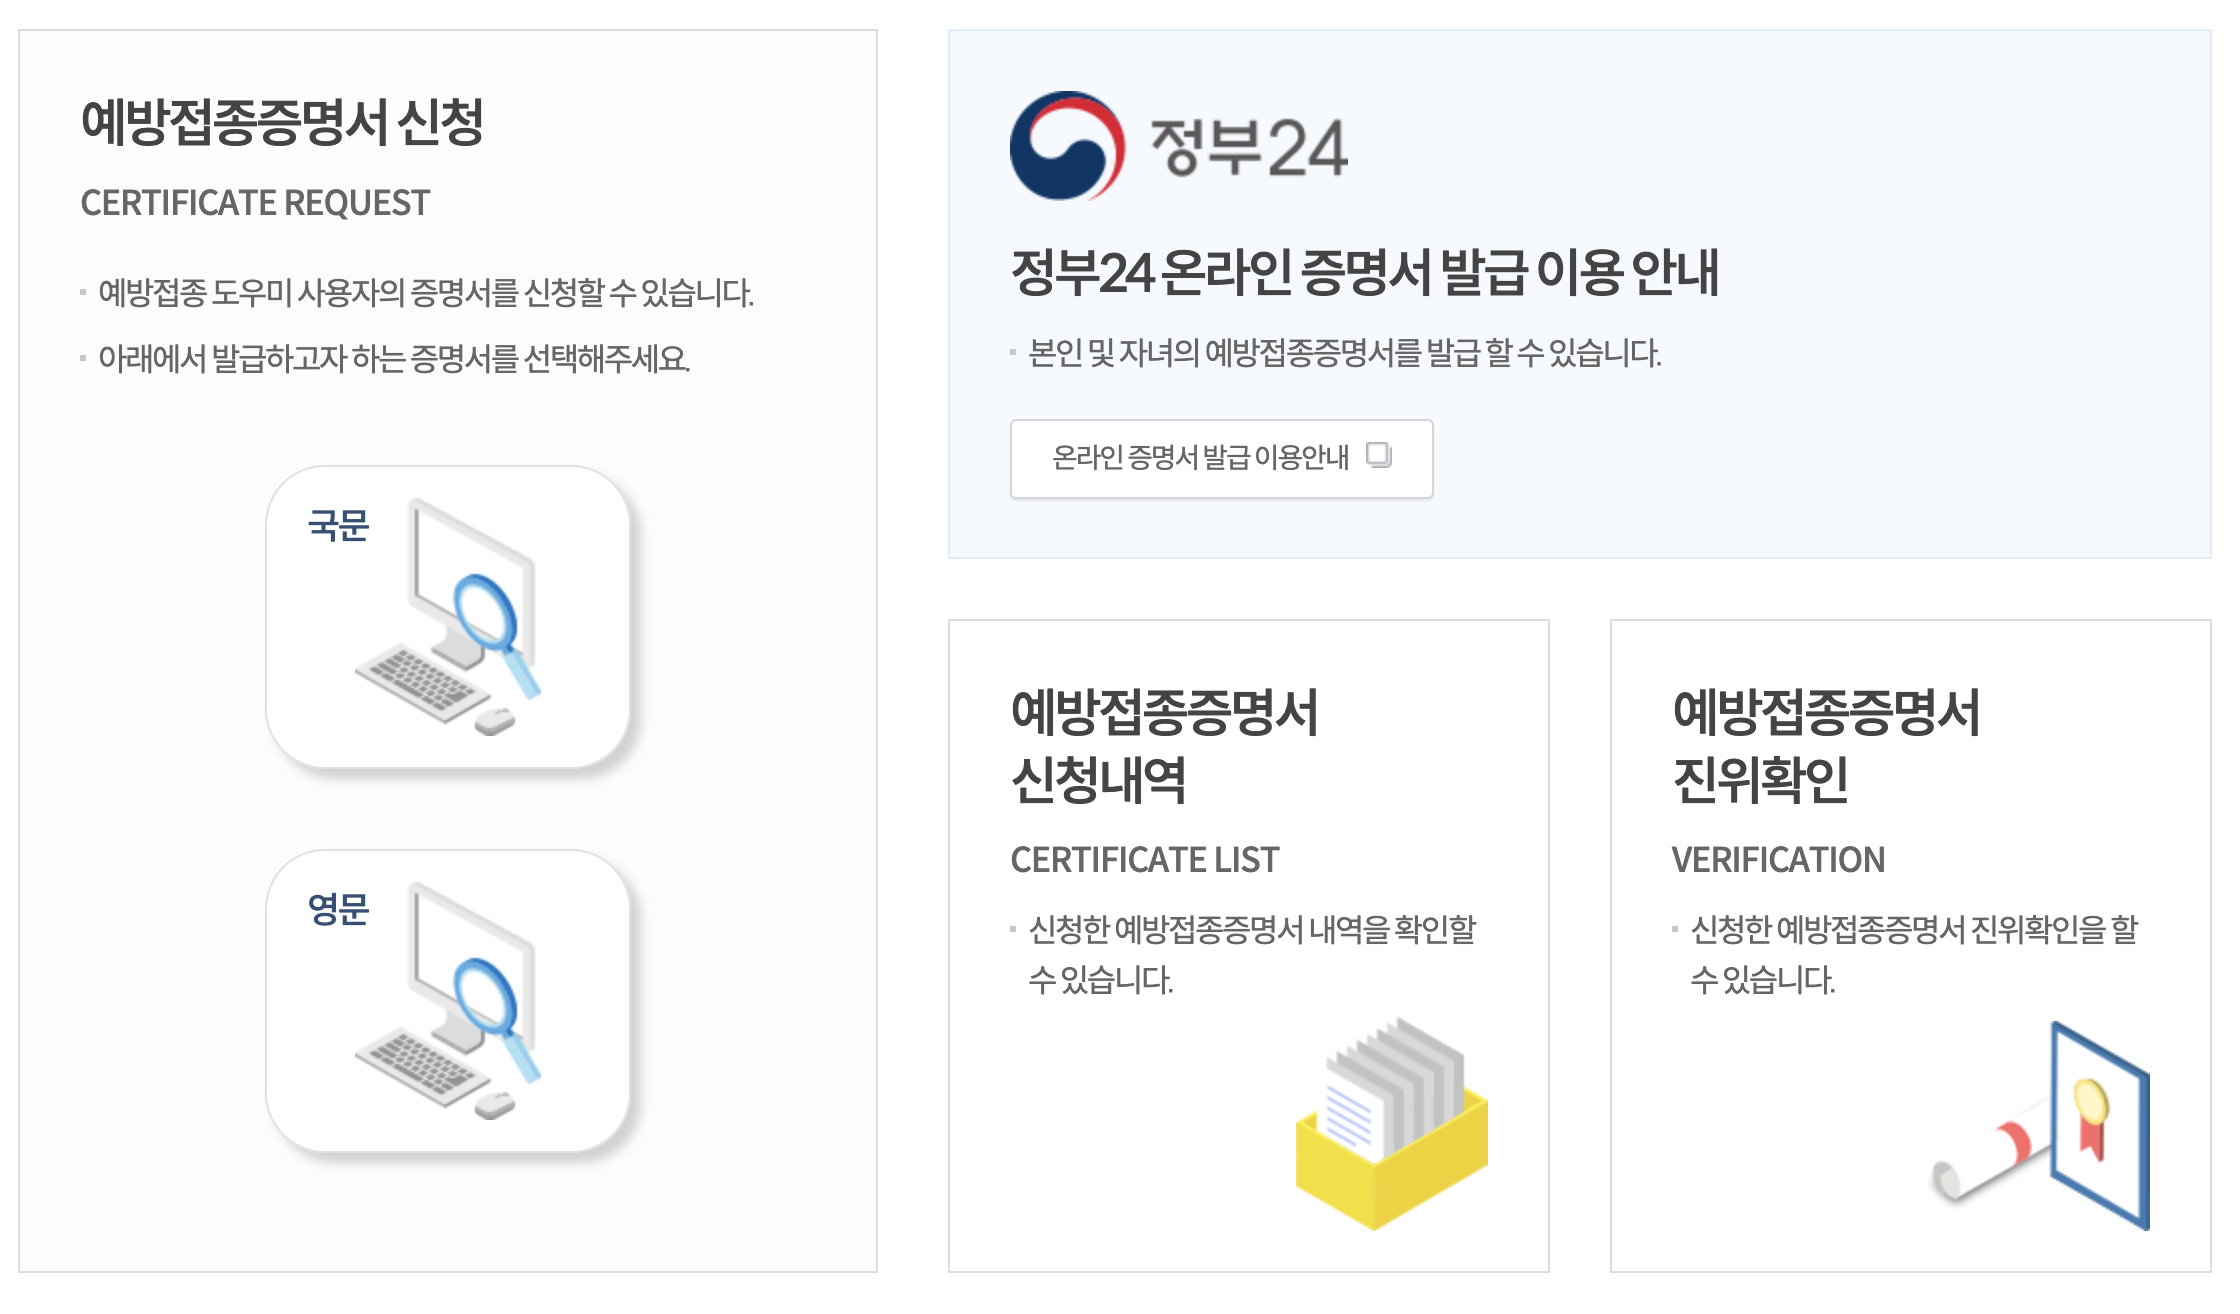The image size is (2240, 1314).
Task: Click the VERIFICATION subtitle
Action: pos(1777,859)
